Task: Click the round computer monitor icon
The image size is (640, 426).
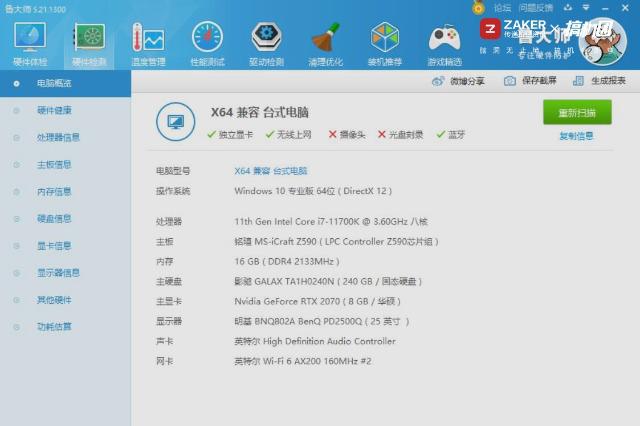Action: (x=176, y=122)
